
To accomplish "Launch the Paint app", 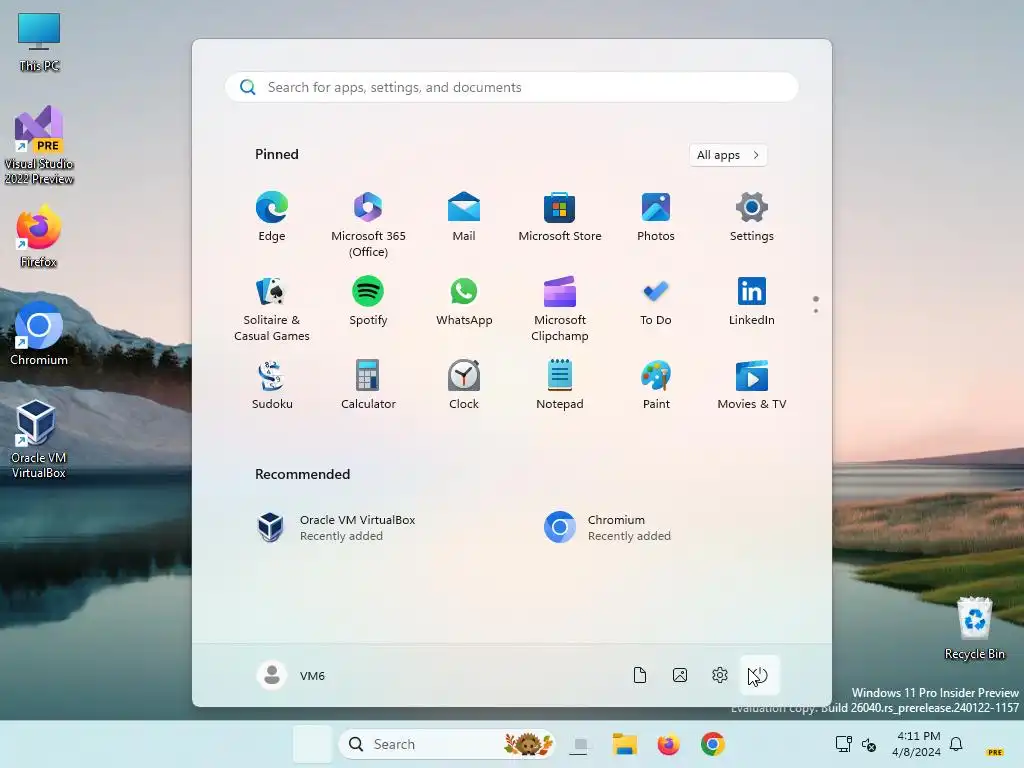I will tap(656, 385).
